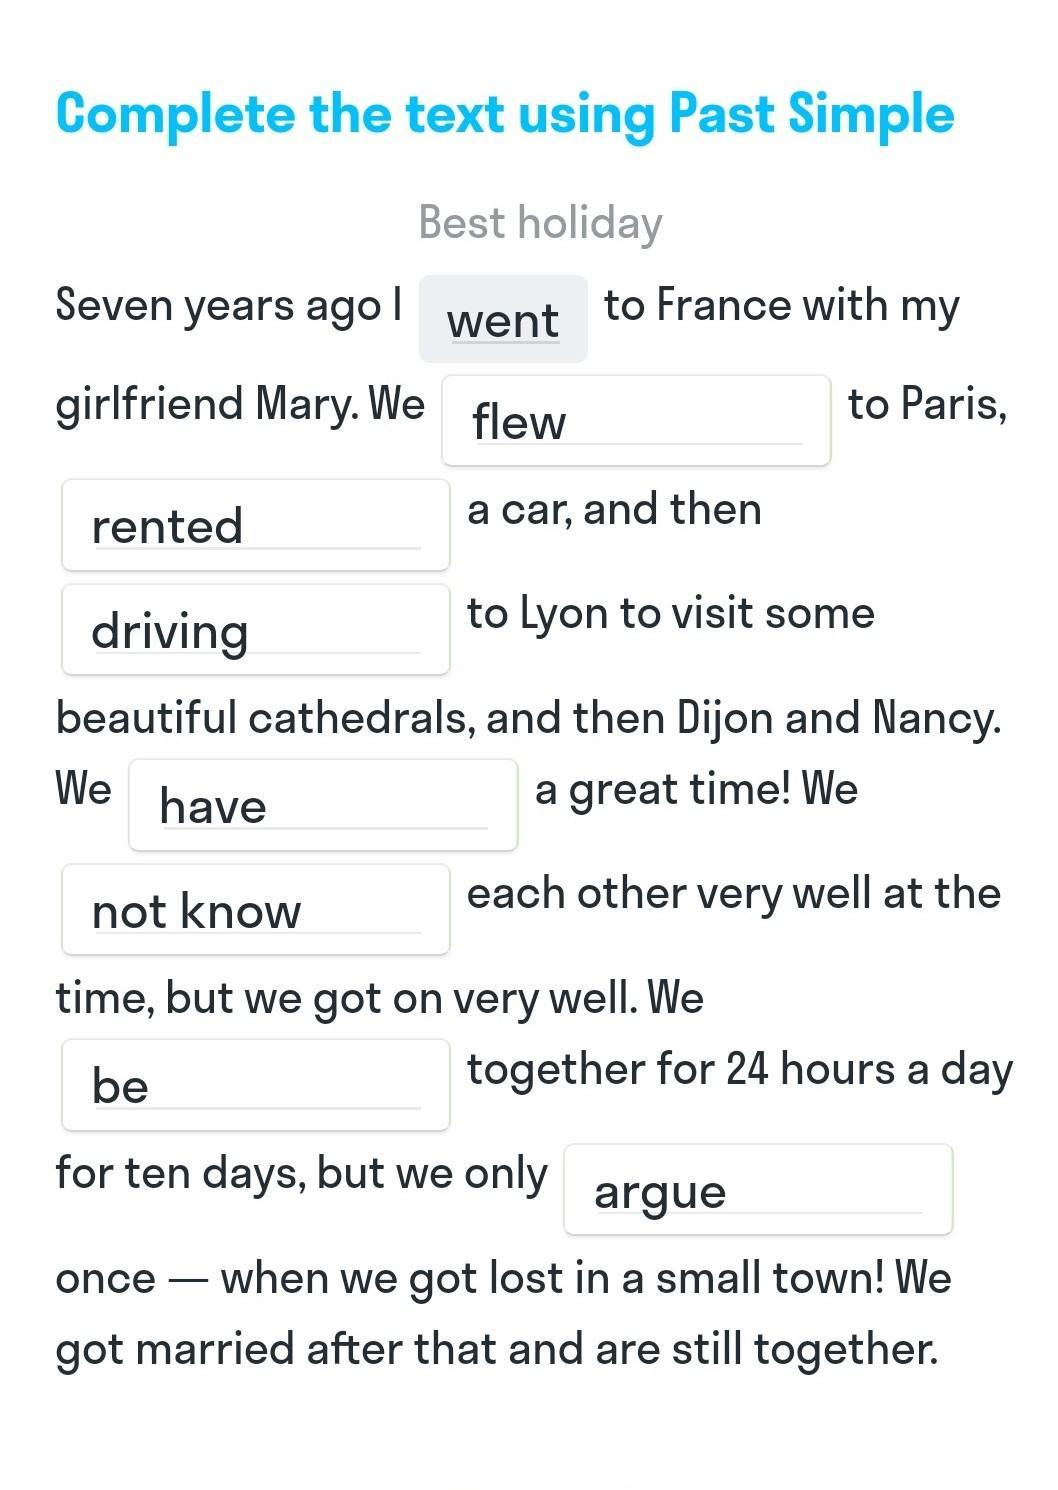Screen dimensions: 1058x1490
Task: Select the 'argue' answer field
Action: [758, 1190]
